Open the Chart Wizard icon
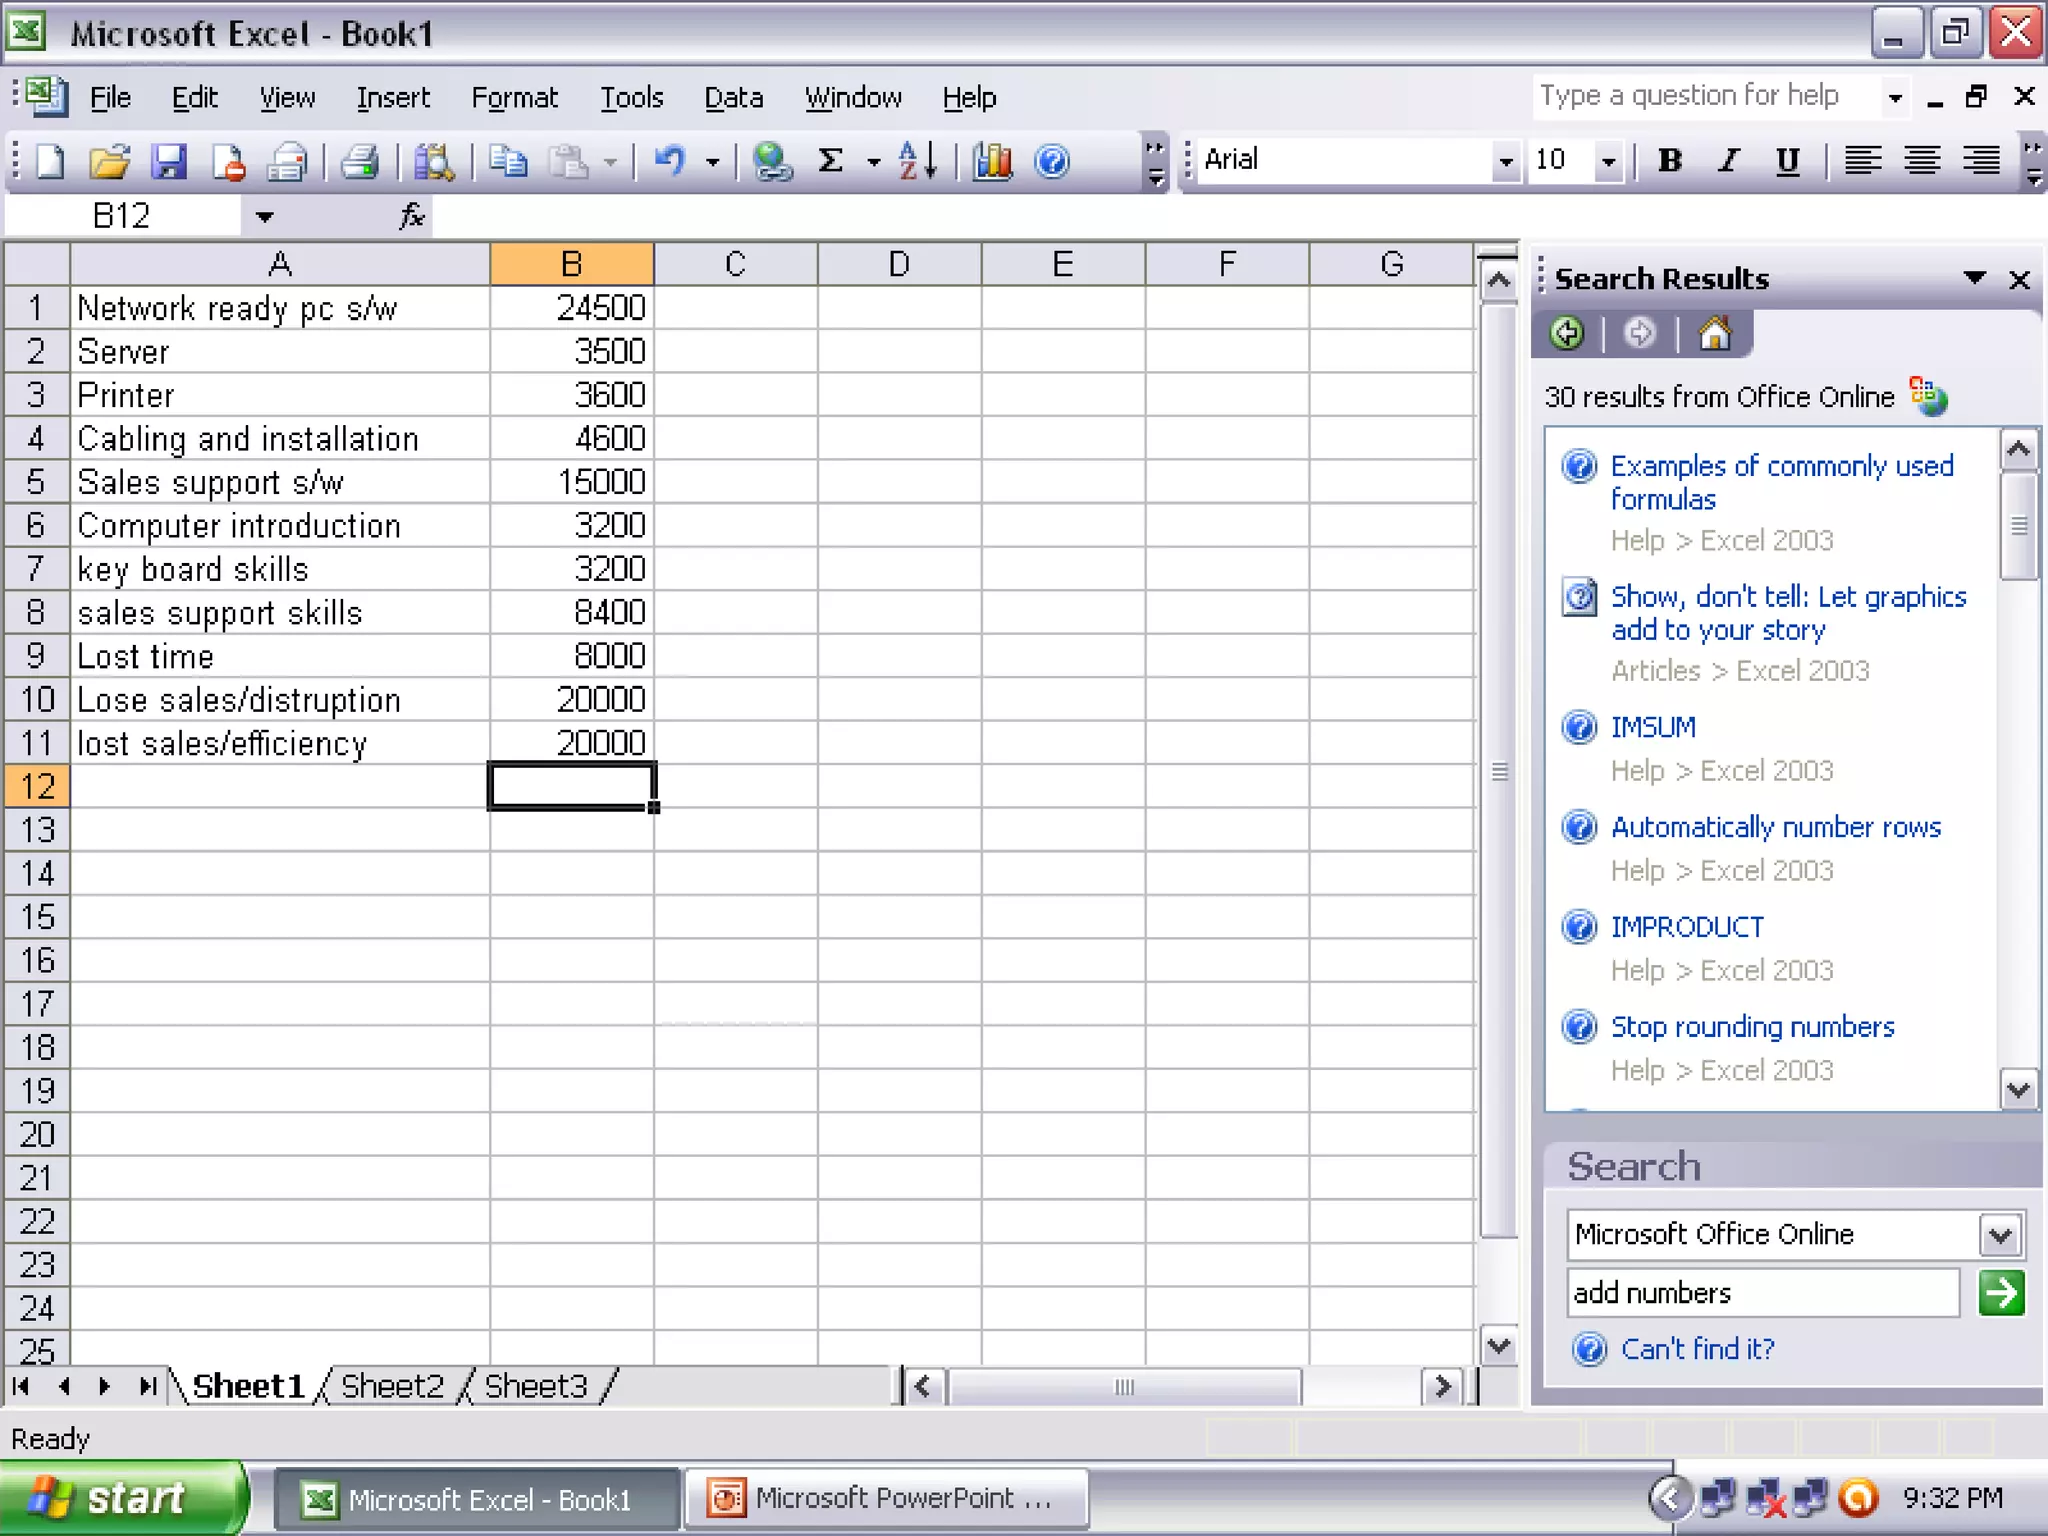The width and height of the screenshot is (2048, 1536). coord(992,161)
